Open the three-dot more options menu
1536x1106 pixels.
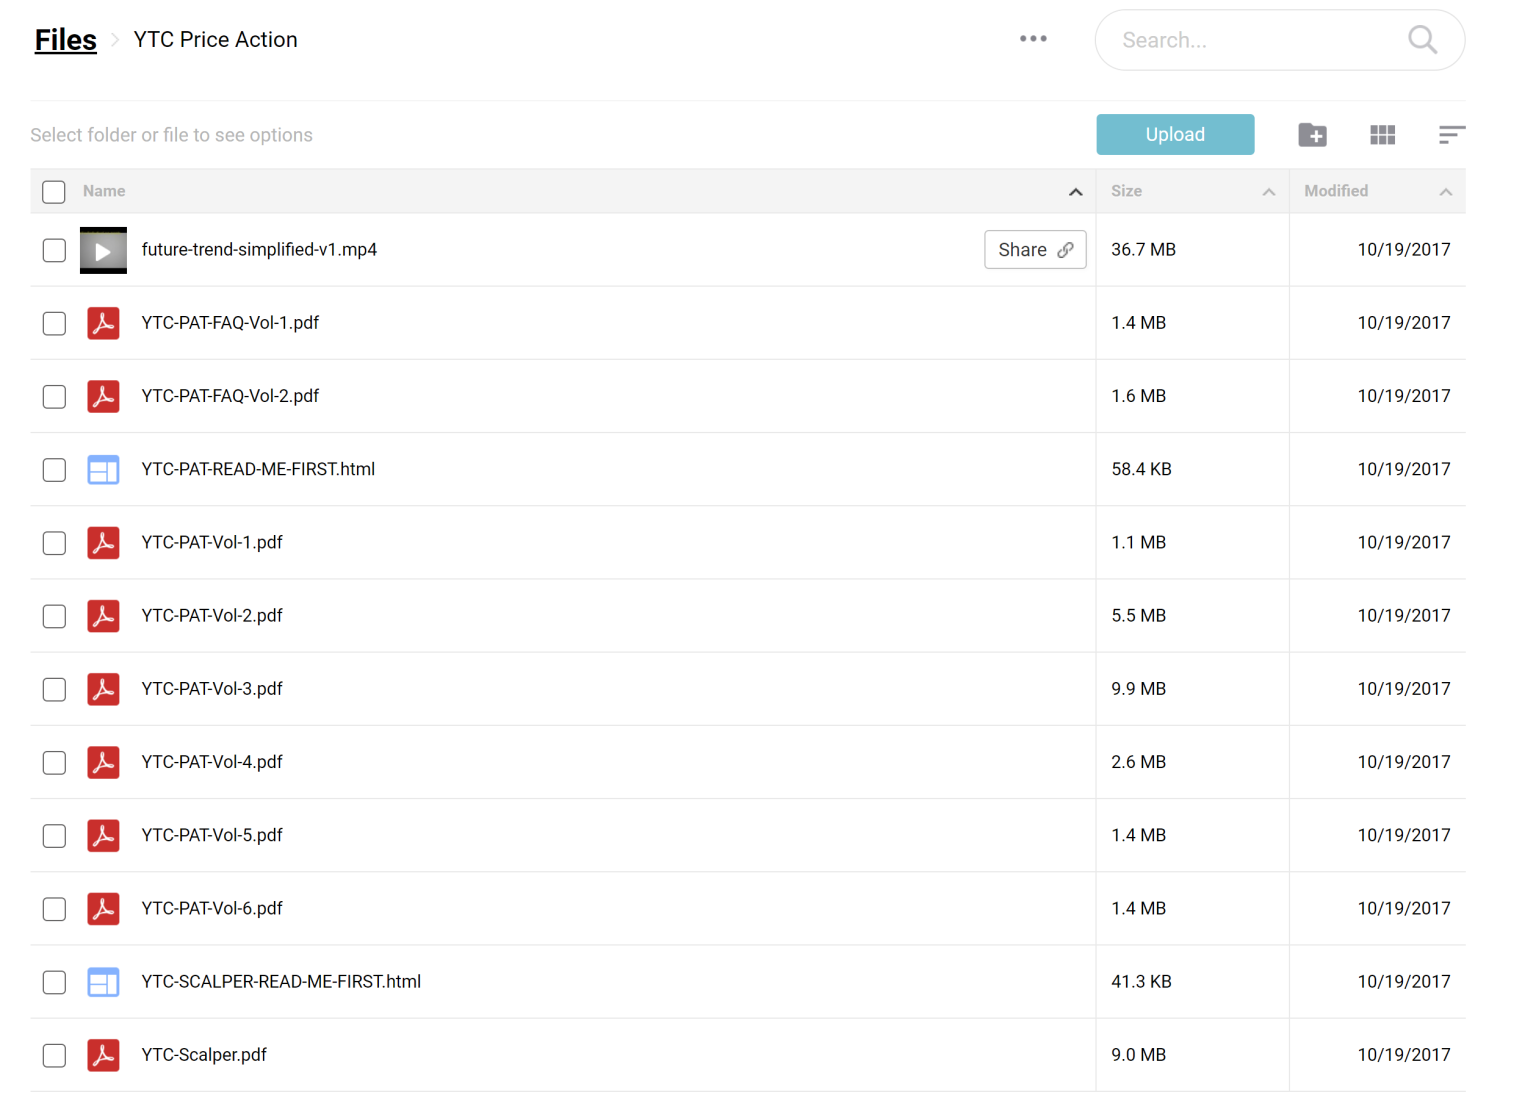pyautogui.click(x=1033, y=39)
